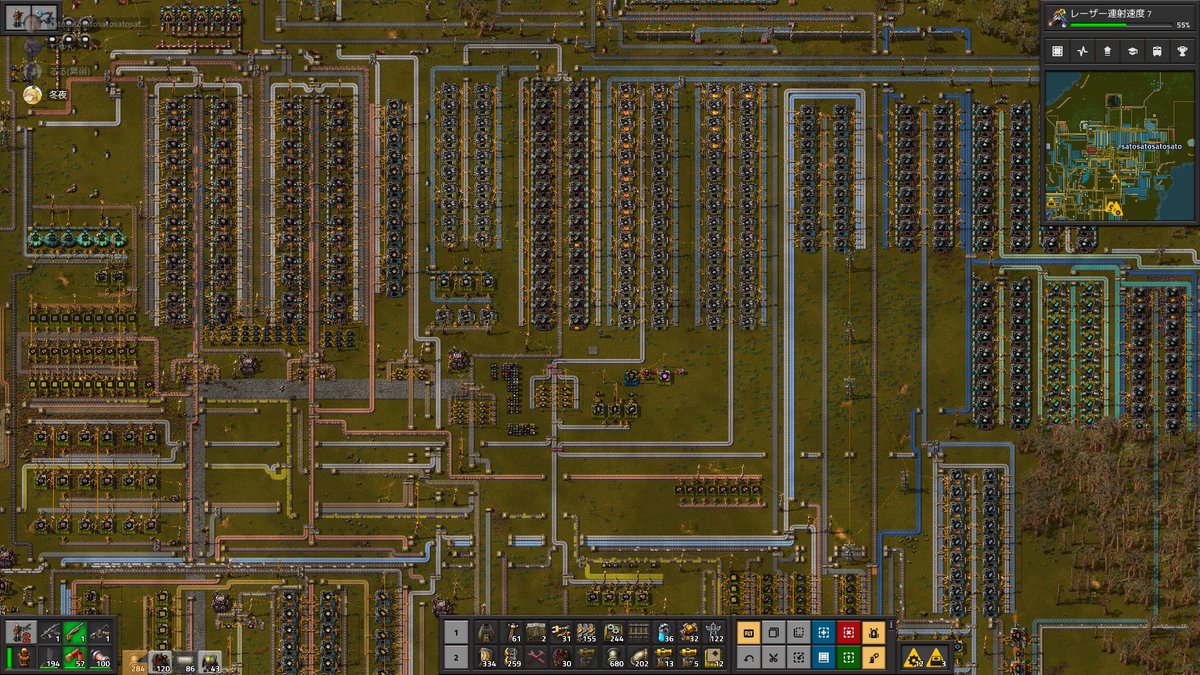This screenshot has width=1200, height=675.
Task: Click the undo shortcut arrow
Action: tap(749, 657)
